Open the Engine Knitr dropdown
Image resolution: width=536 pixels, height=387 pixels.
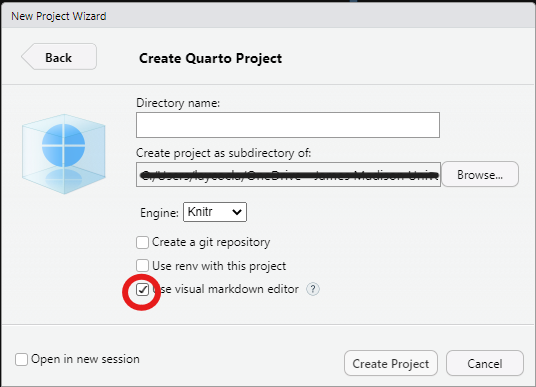tap(215, 212)
